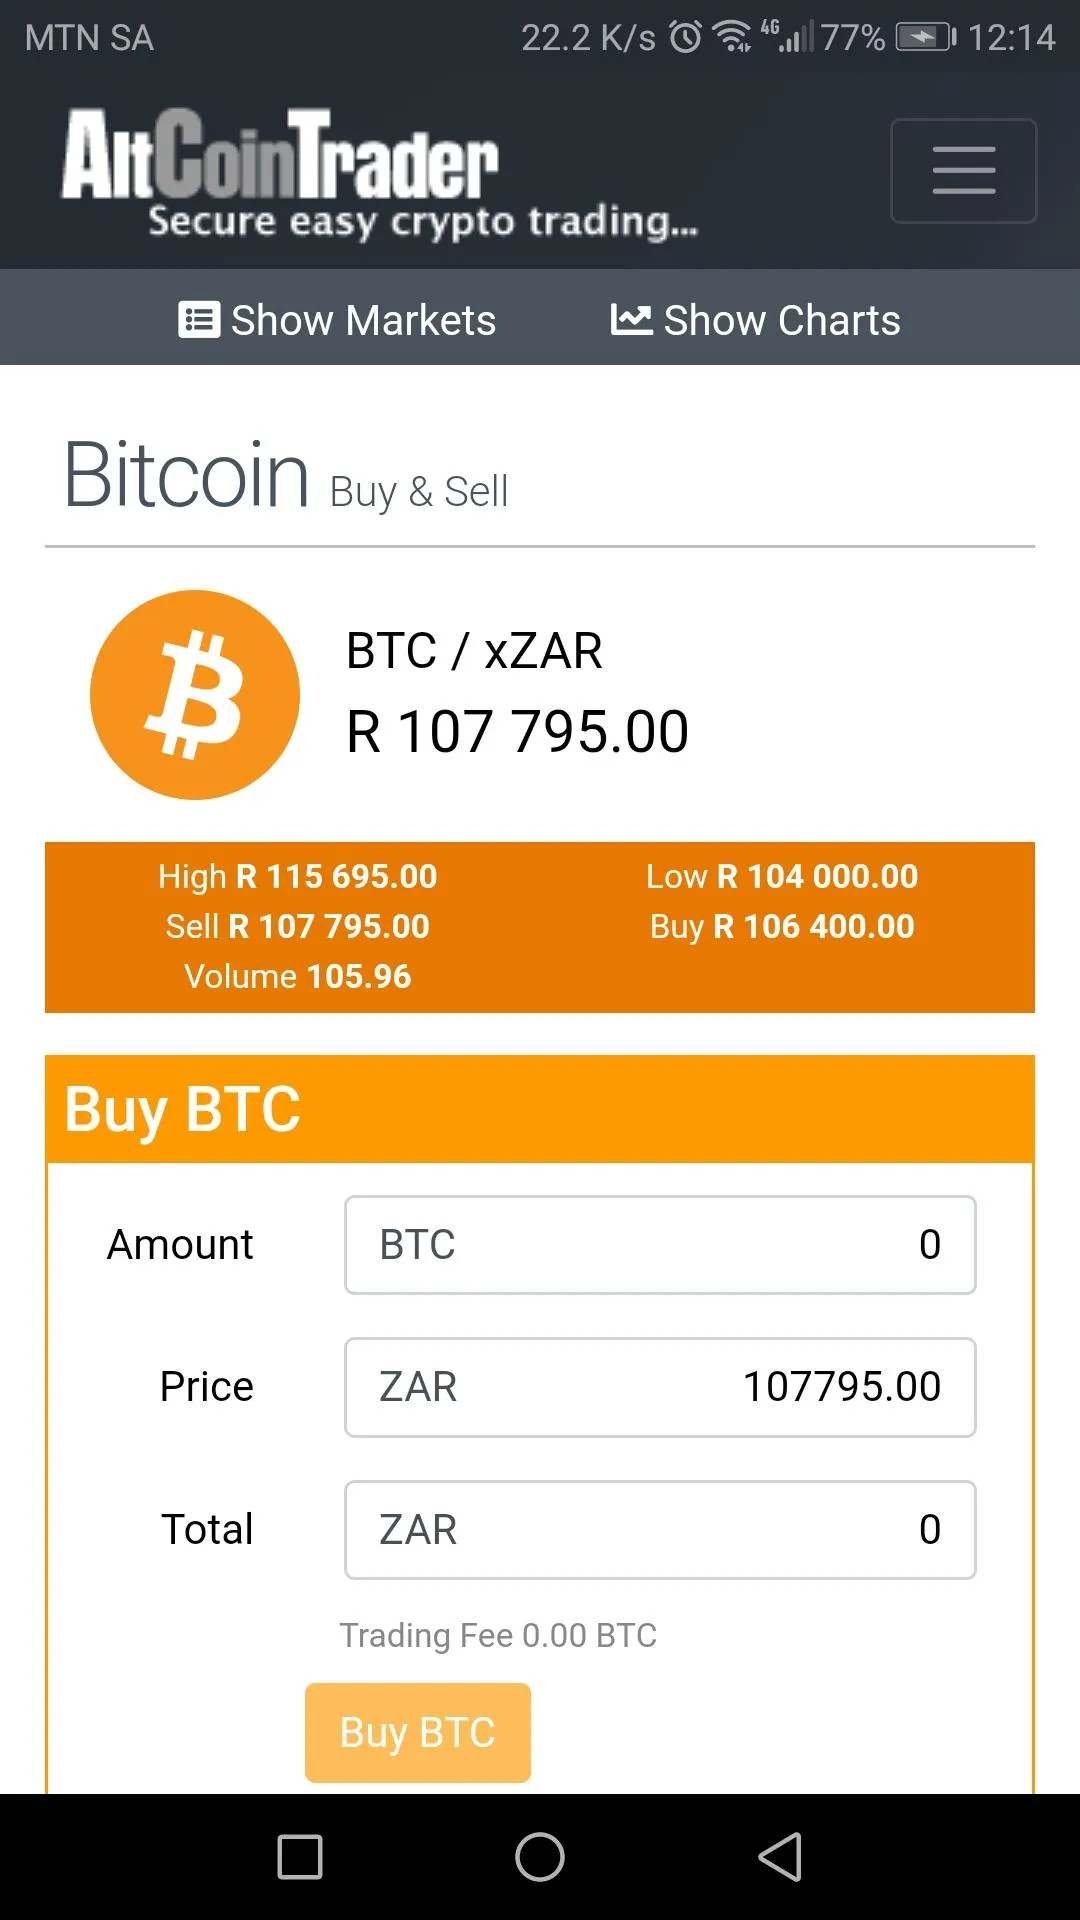The height and width of the screenshot is (1920, 1080).
Task: Tap the Show Charts graph icon
Action: [x=631, y=320]
